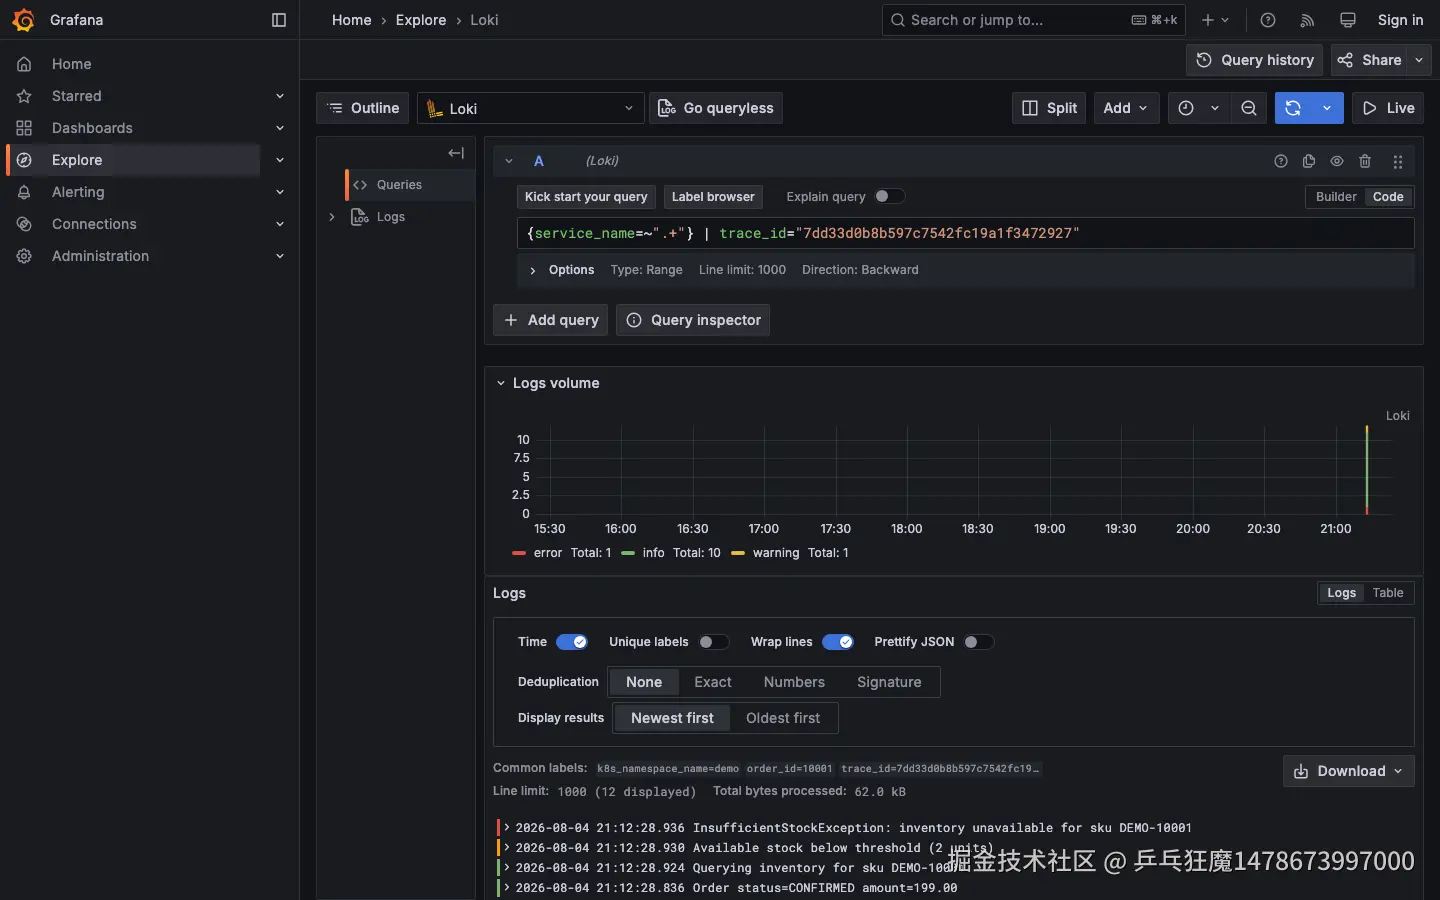The image size is (1440, 900).
Task: Select None deduplication
Action: point(644,682)
